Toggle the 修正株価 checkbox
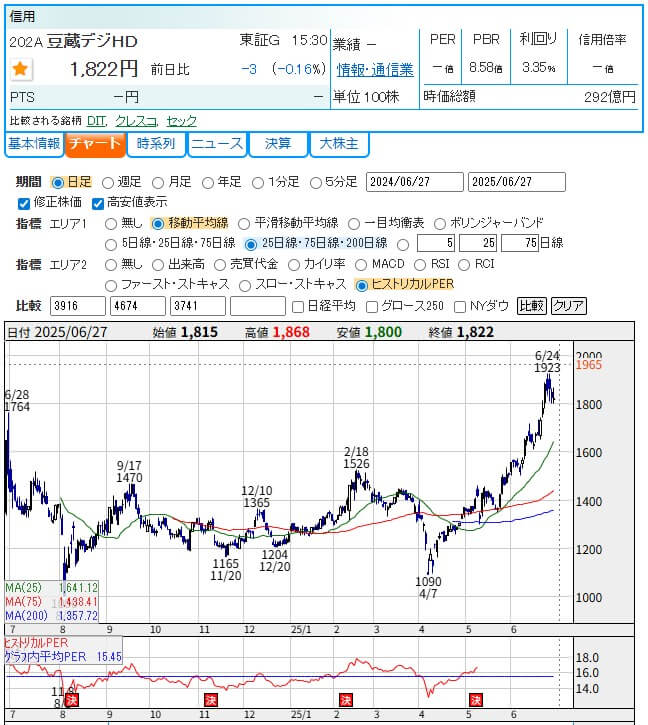The height and width of the screenshot is (725, 648). tap(23, 203)
